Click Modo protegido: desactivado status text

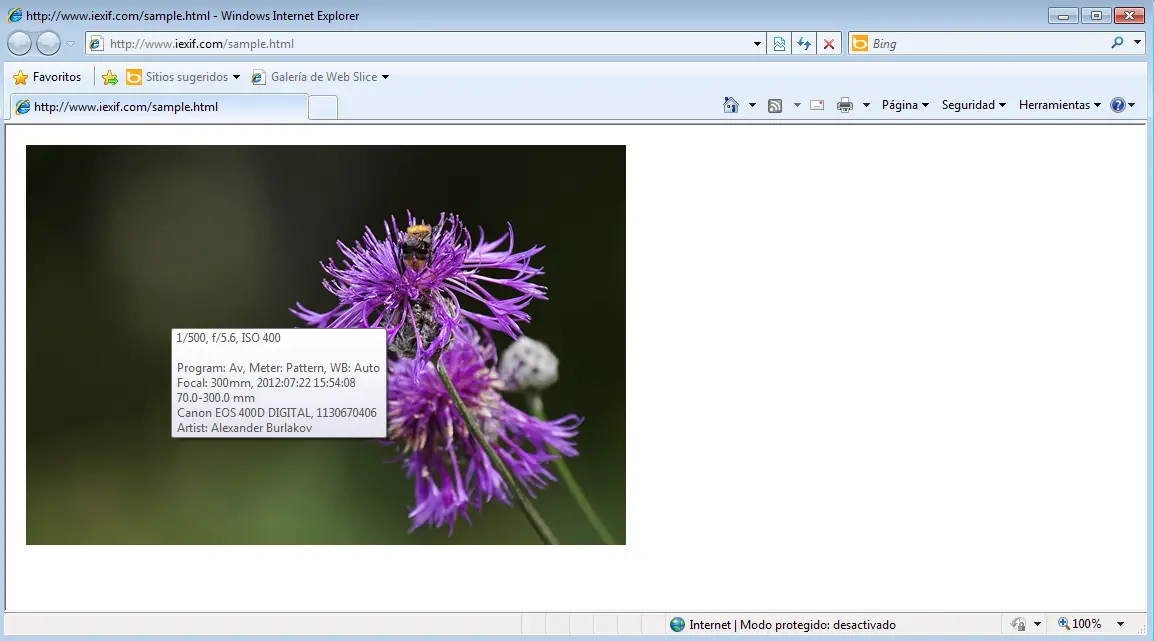pos(818,625)
